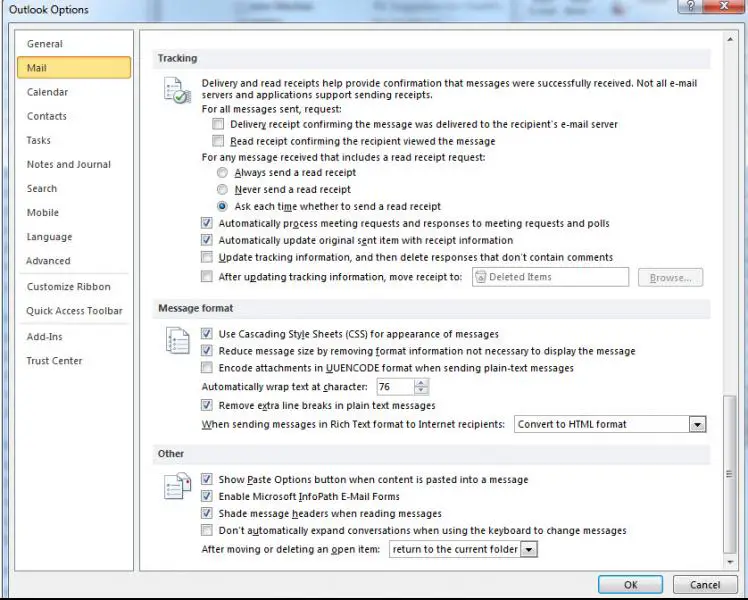Uncheck Shade message headers when reading
Image resolution: width=748 pixels, height=600 pixels.
point(207,514)
